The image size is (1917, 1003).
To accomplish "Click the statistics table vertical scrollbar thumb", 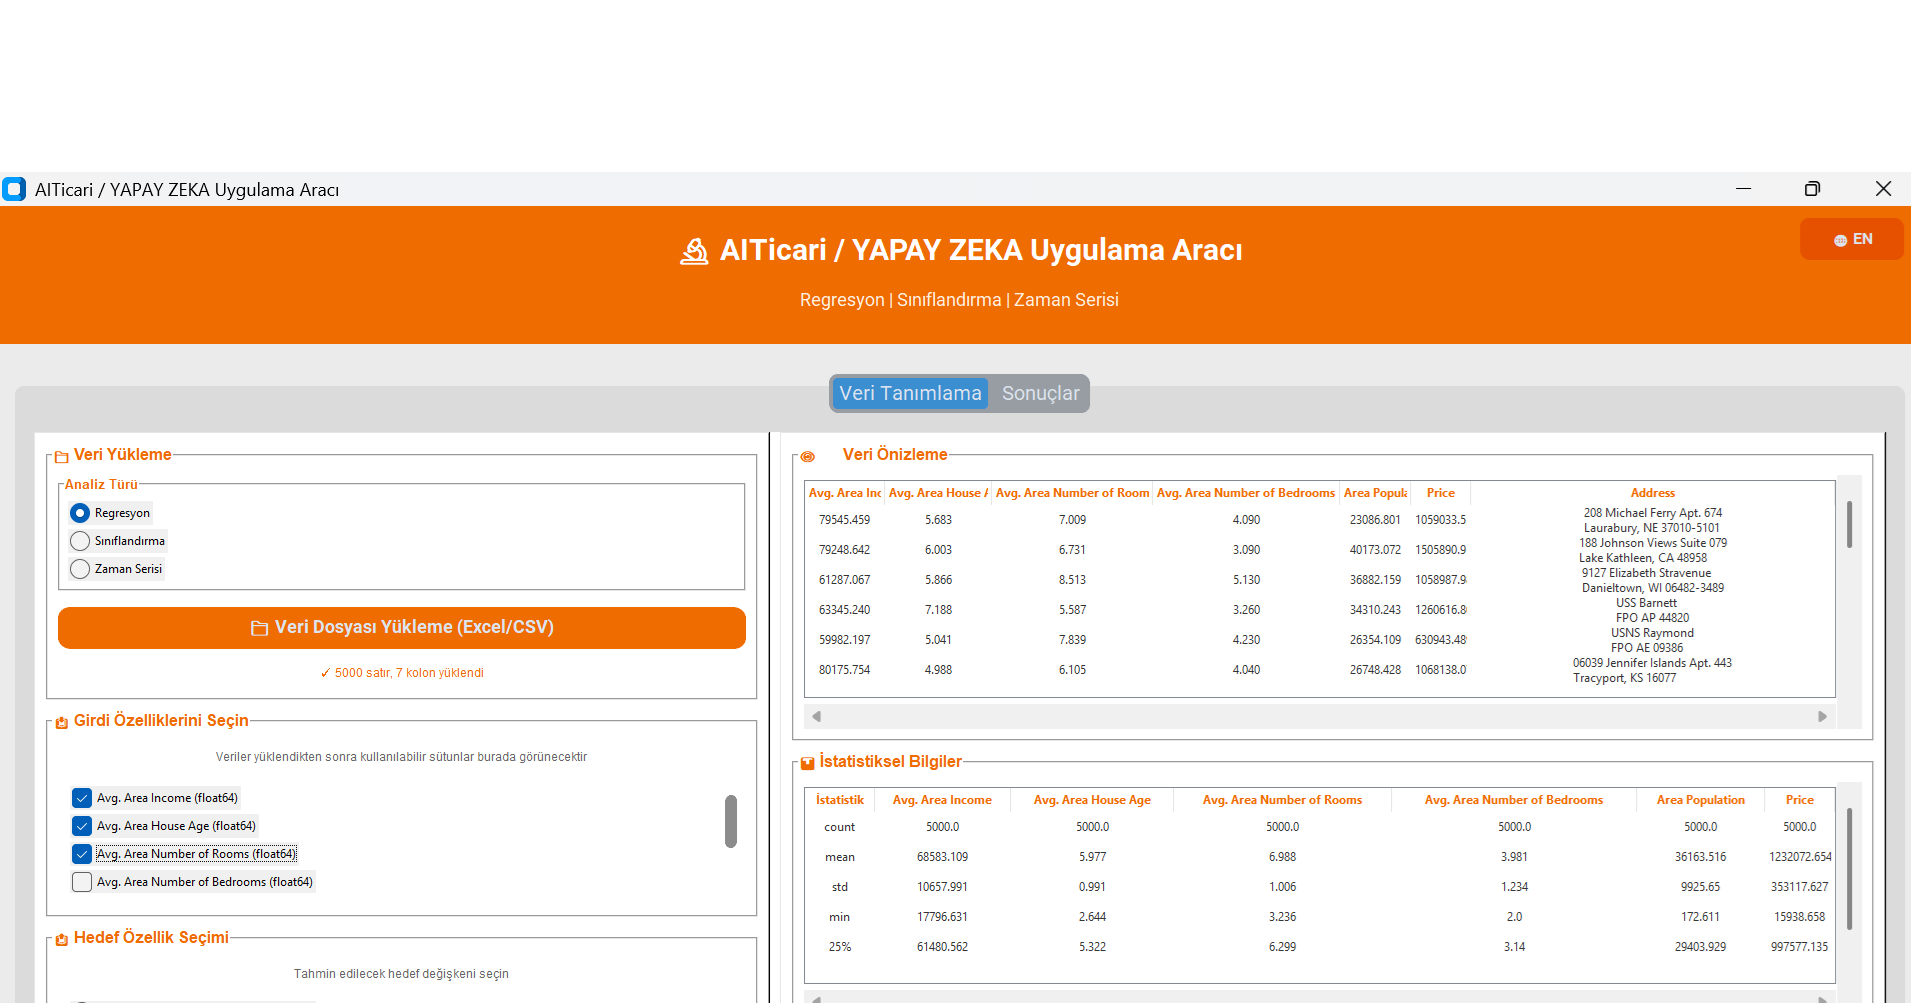I will [1849, 868].
